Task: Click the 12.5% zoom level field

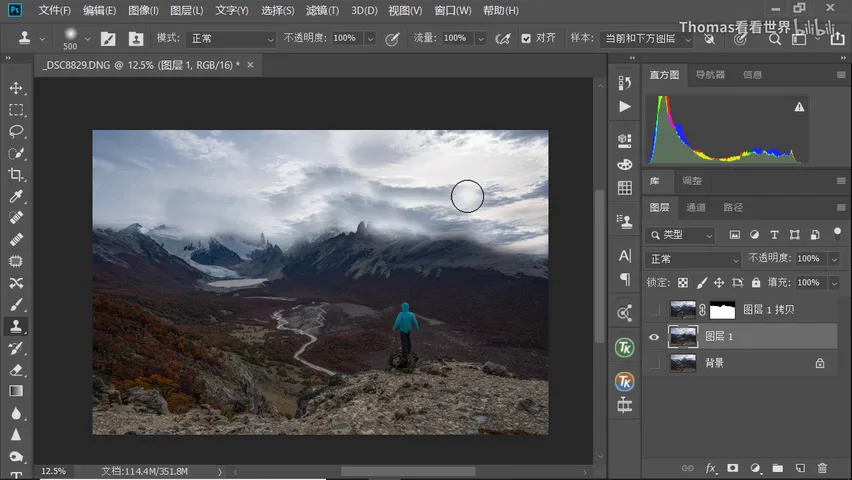Action: pos(54,471)
